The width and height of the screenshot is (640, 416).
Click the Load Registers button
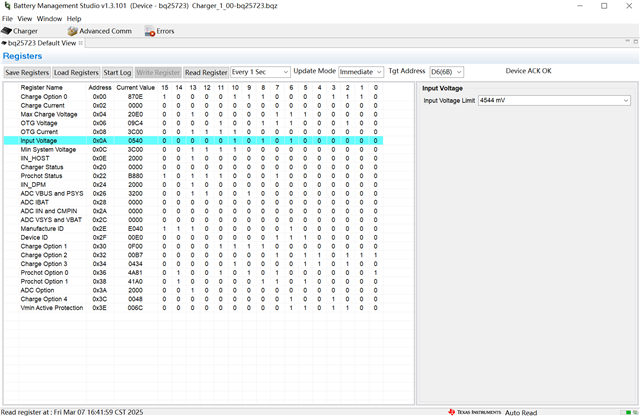pyautogui.click(x=76, y=72)
